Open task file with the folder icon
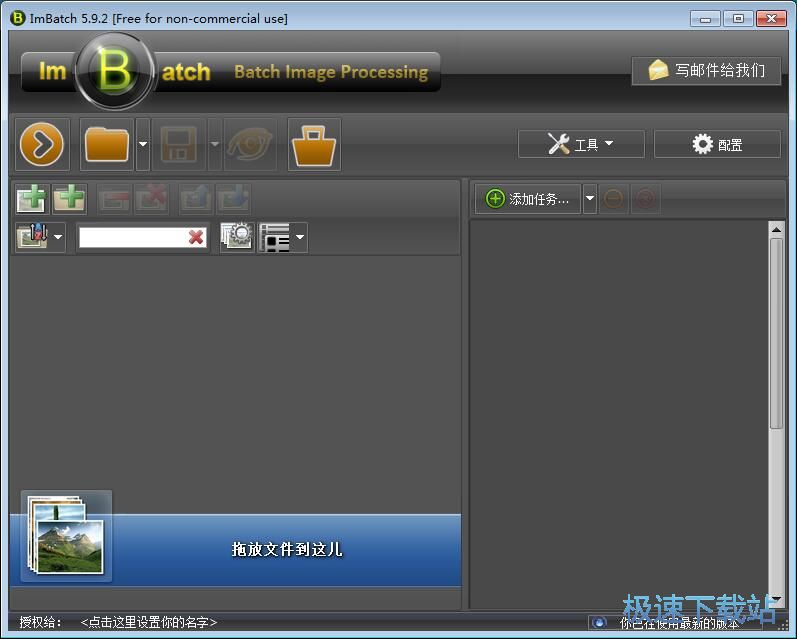The height and width of the screenshot is (639, 797). click(x=107, y=144)
